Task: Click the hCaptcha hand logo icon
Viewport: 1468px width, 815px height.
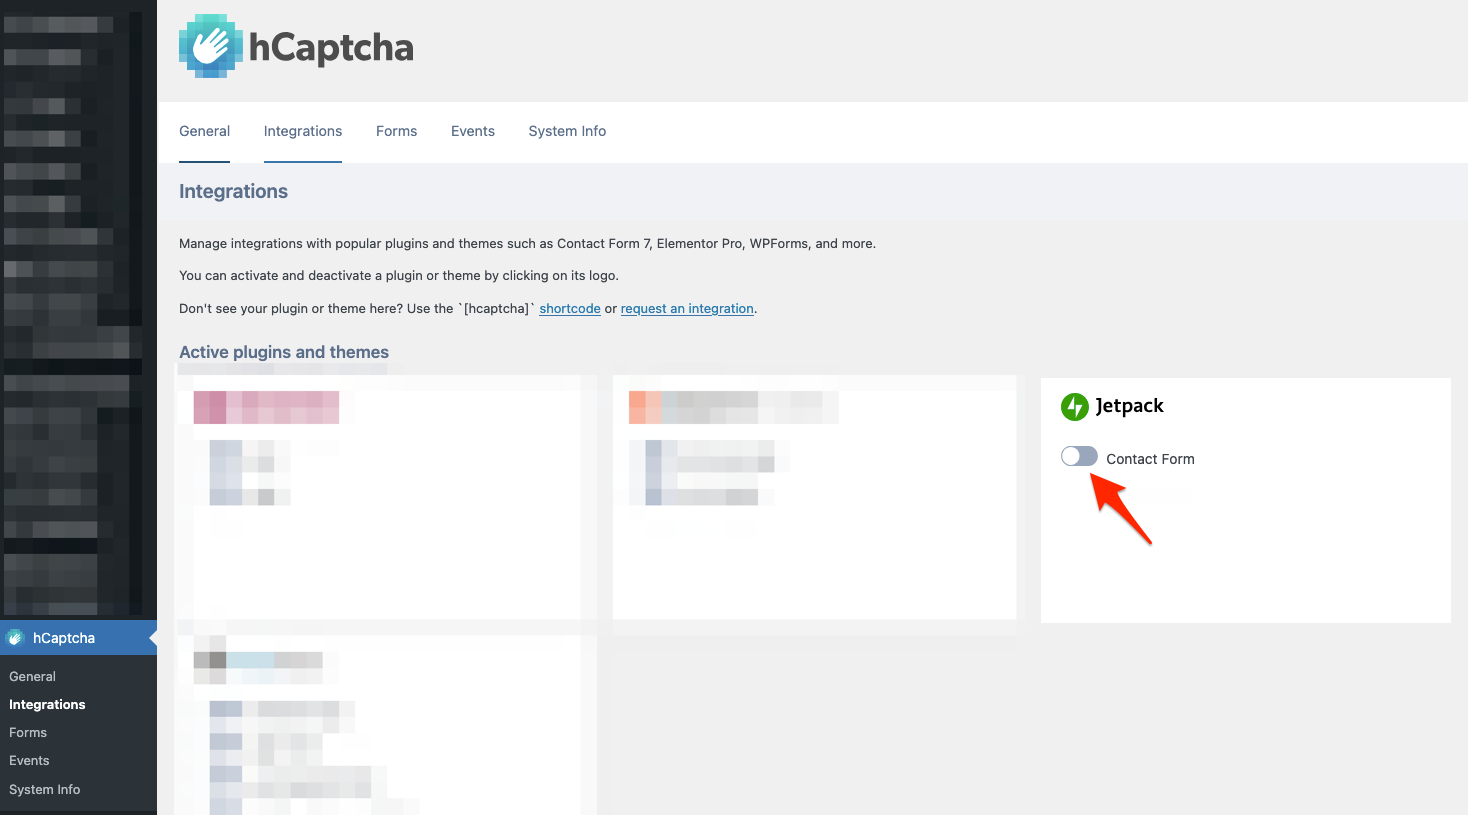Action: point(211,46)
